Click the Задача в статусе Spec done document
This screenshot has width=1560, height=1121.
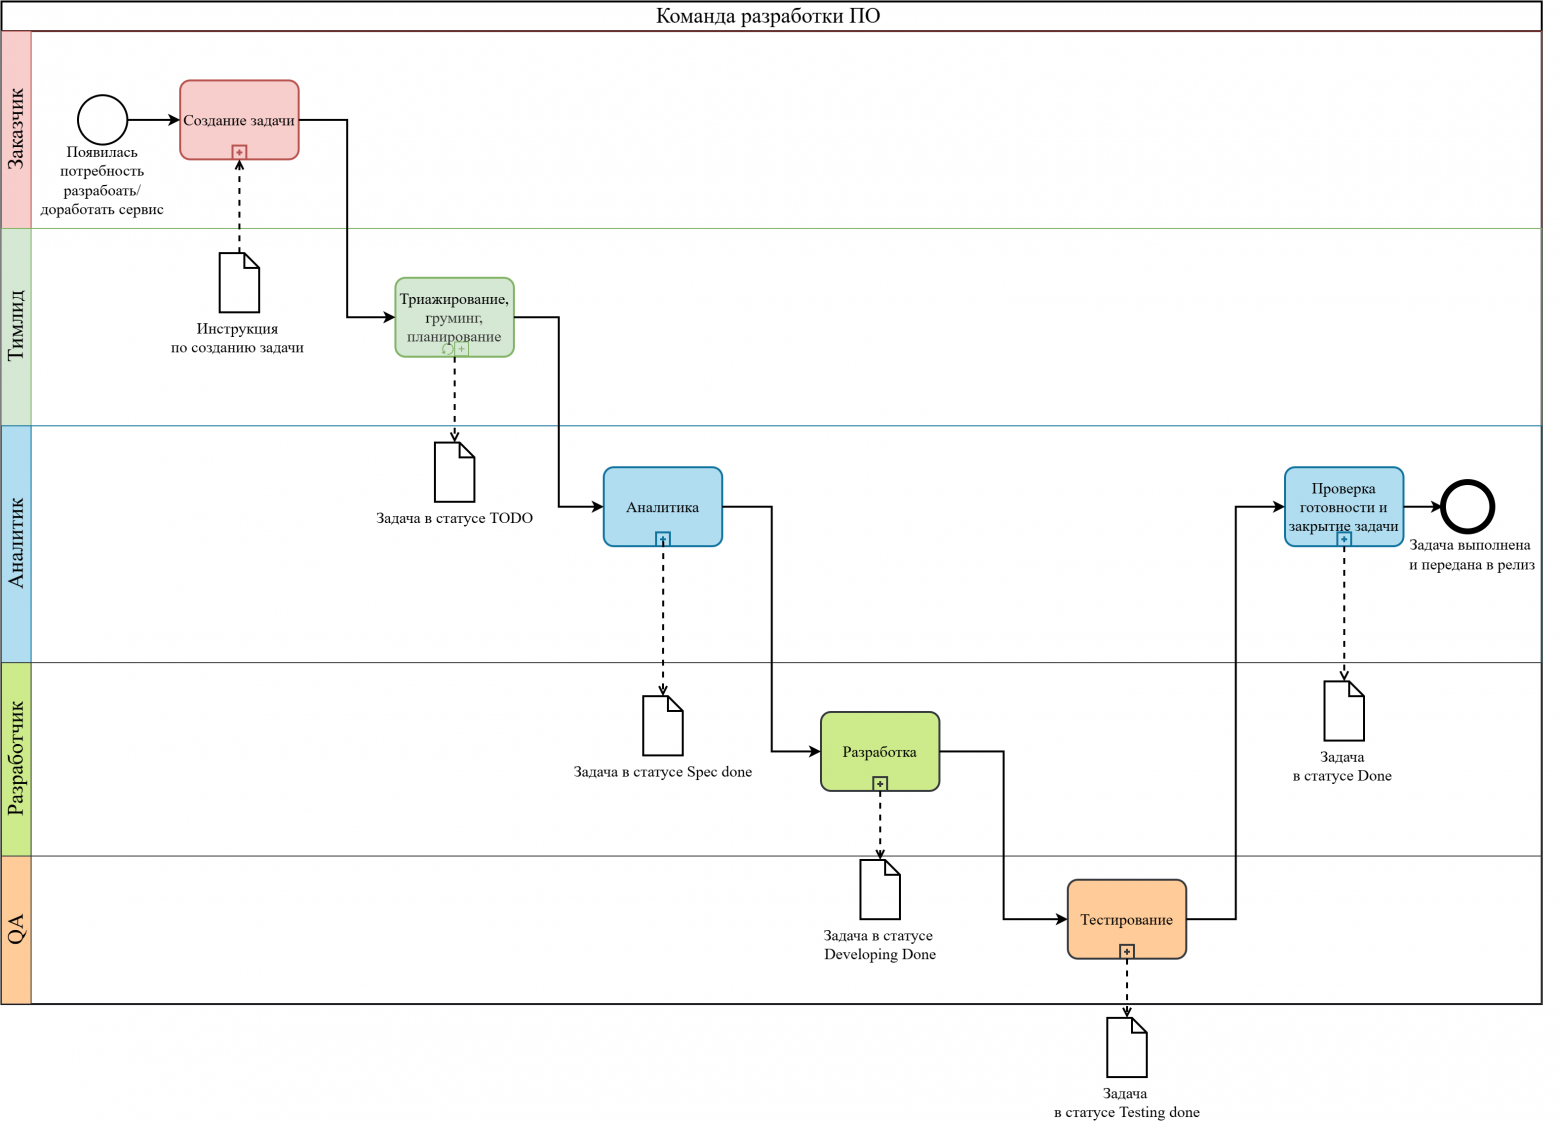662,726
